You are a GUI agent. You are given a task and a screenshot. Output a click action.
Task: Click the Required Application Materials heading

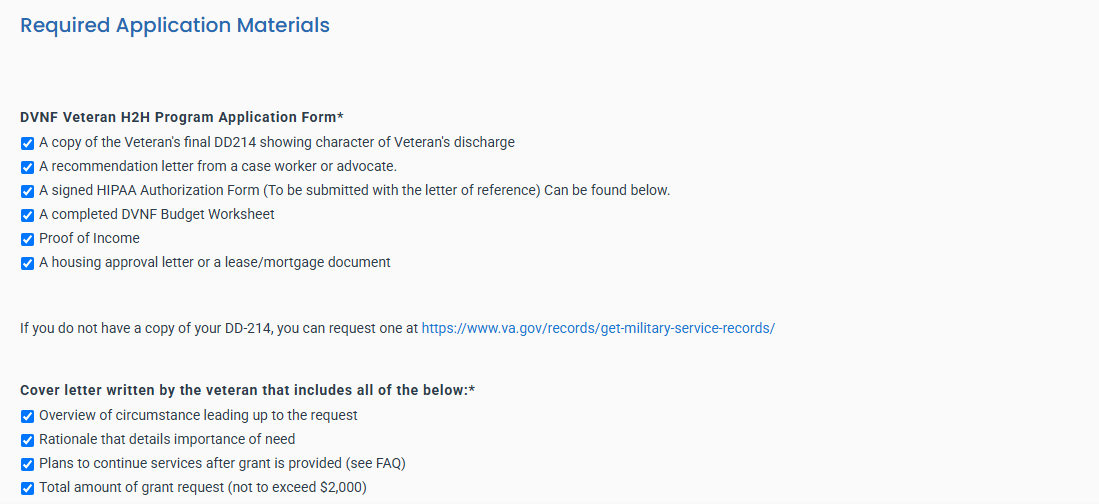(175, 25)
